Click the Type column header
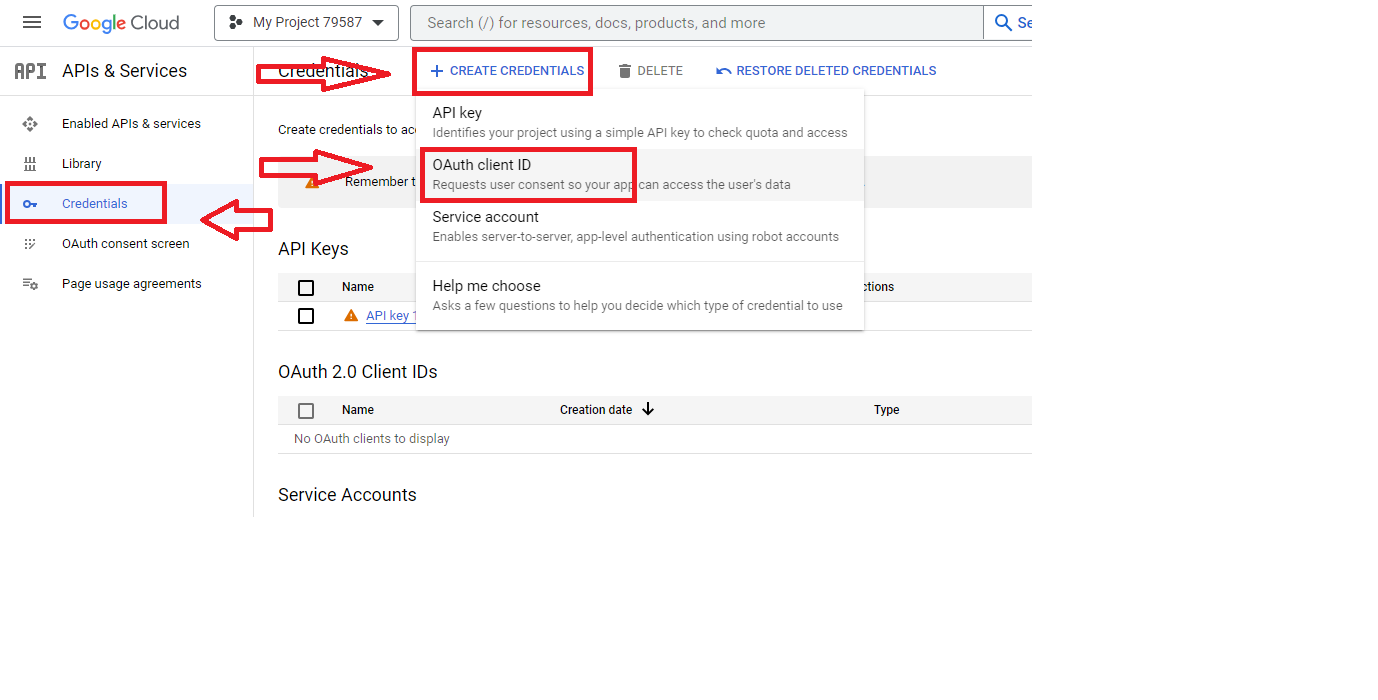1378x700 pixels. click(886, 410)
